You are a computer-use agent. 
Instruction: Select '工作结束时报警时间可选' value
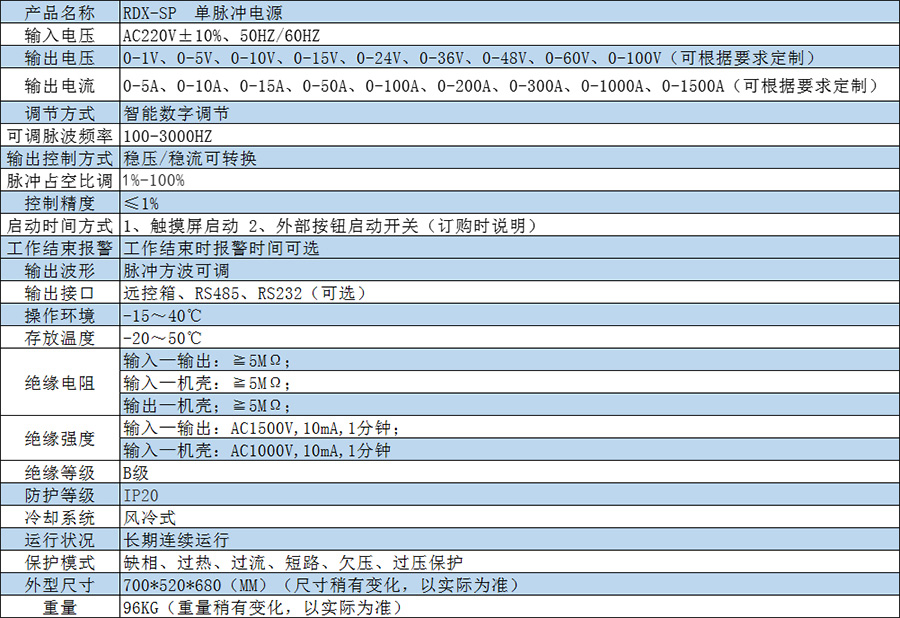click(221, 248)
